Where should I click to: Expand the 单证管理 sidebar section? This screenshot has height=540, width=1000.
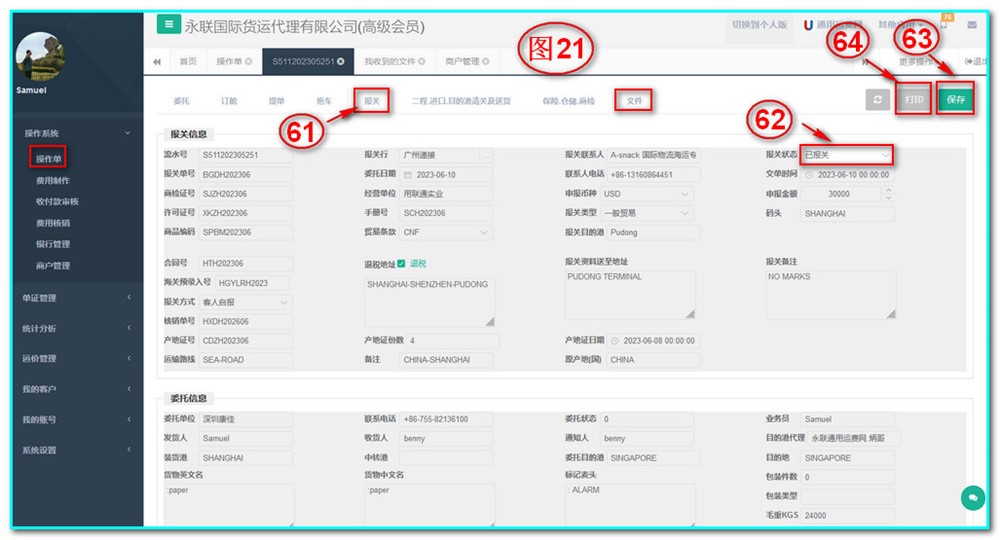pos(78,298)
